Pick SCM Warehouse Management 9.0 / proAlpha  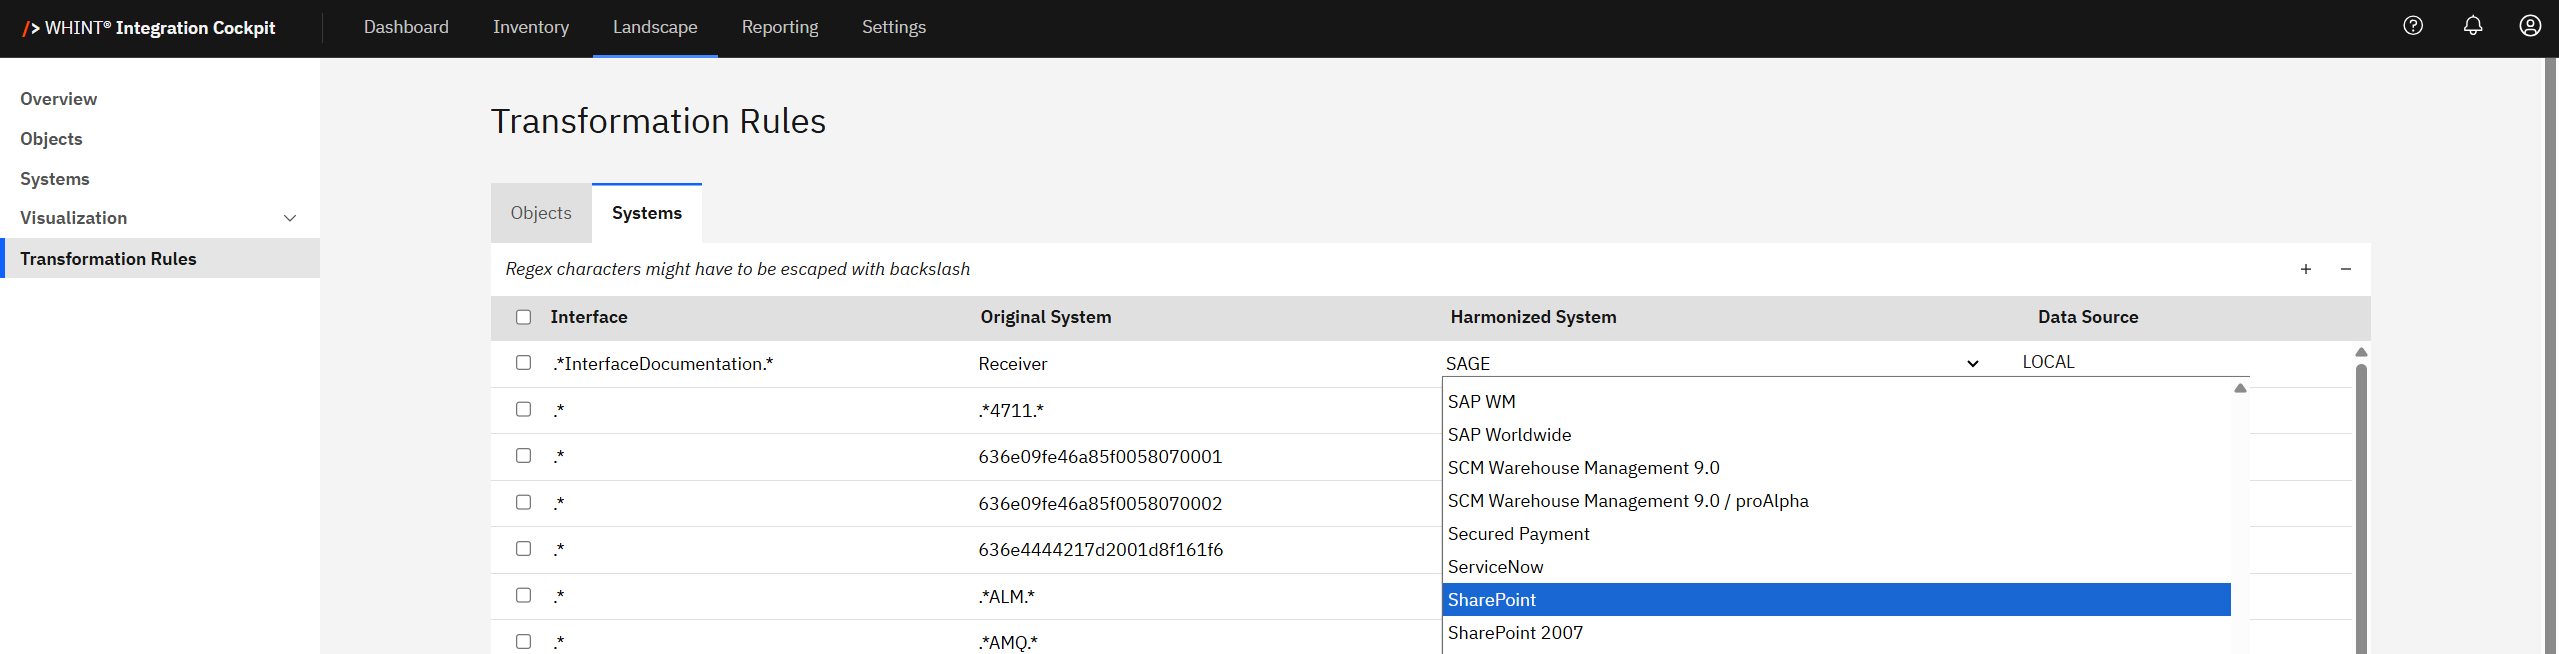pos(1836,501)
